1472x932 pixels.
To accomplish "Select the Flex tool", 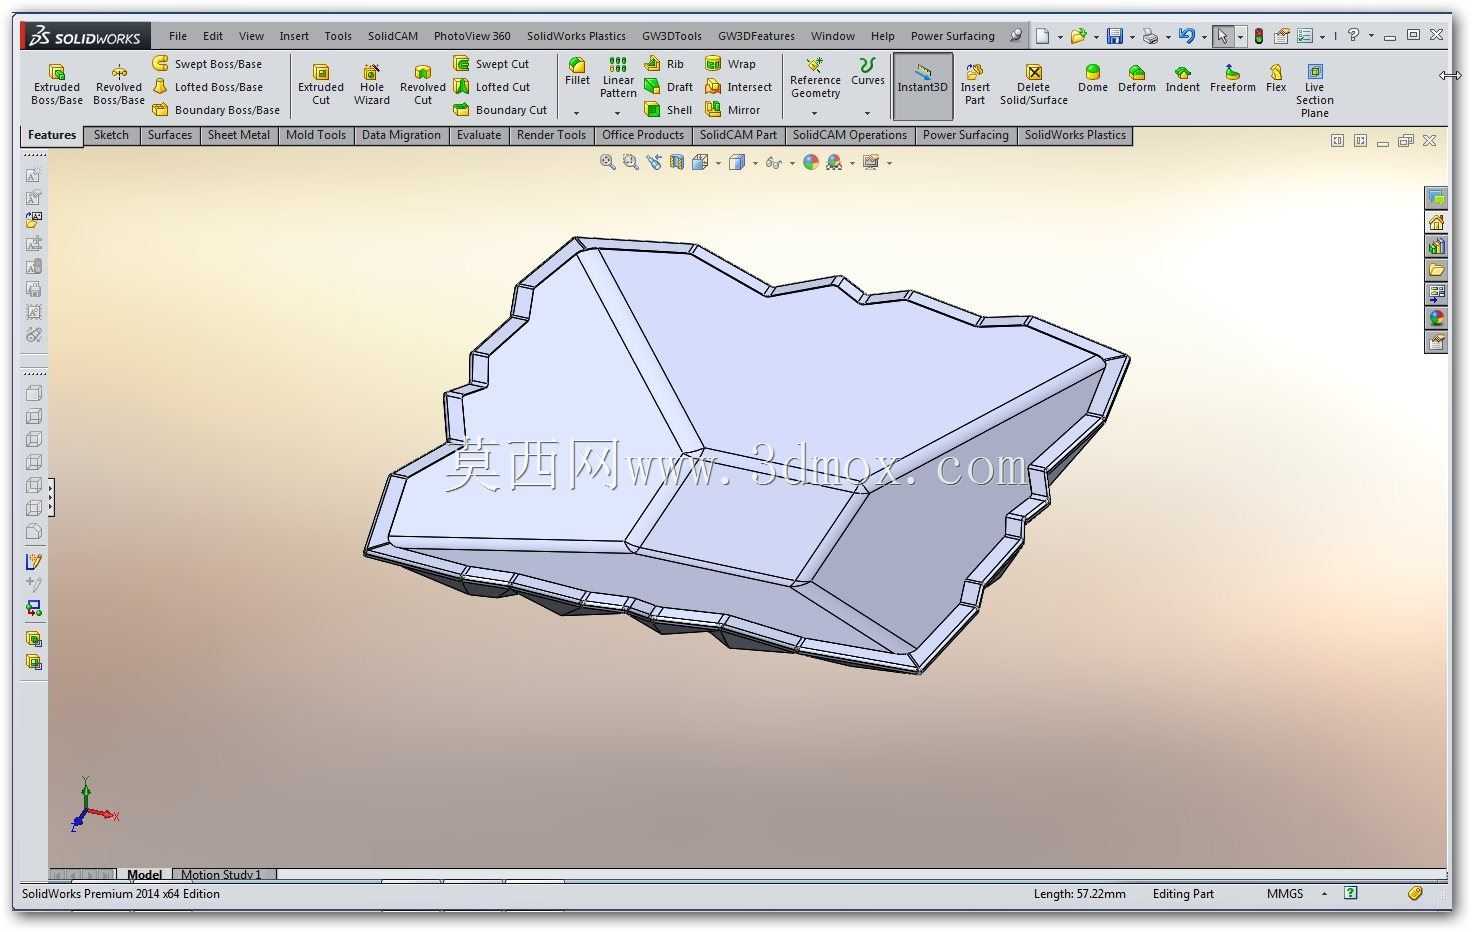I will pos(1276,78).
